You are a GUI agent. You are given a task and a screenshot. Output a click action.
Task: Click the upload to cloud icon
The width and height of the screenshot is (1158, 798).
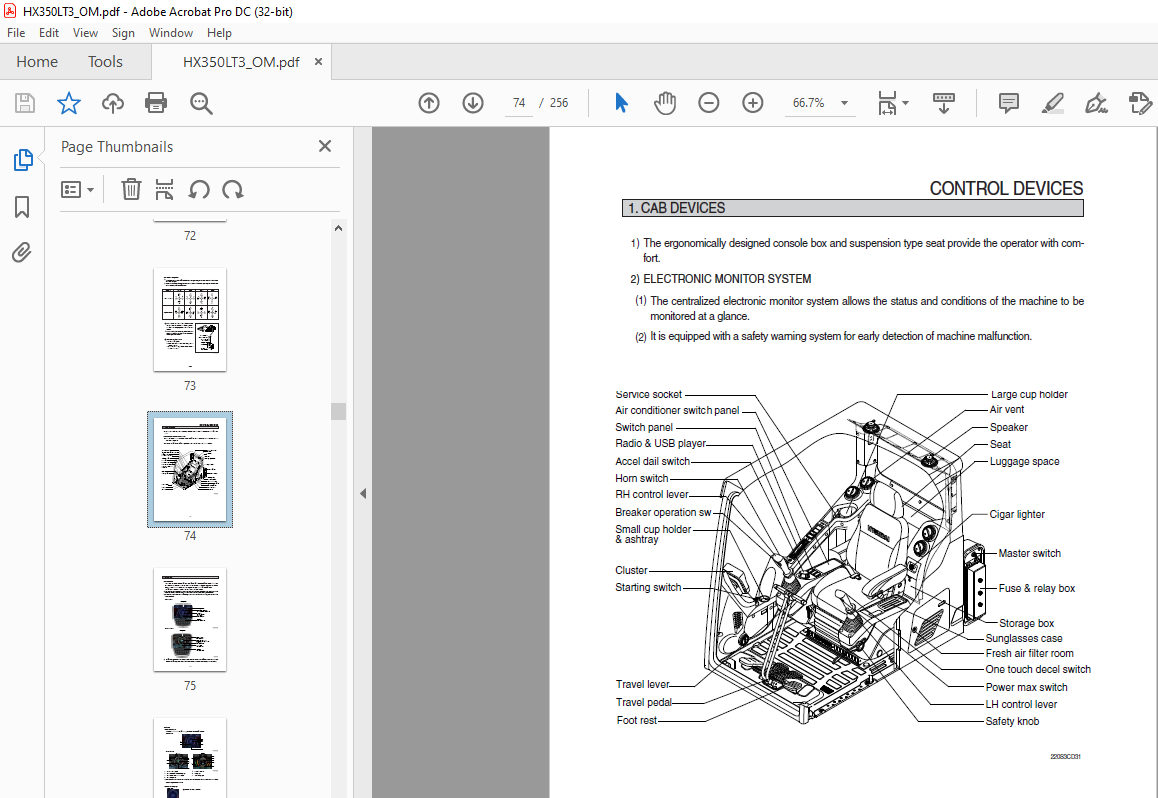coord(112,103)
